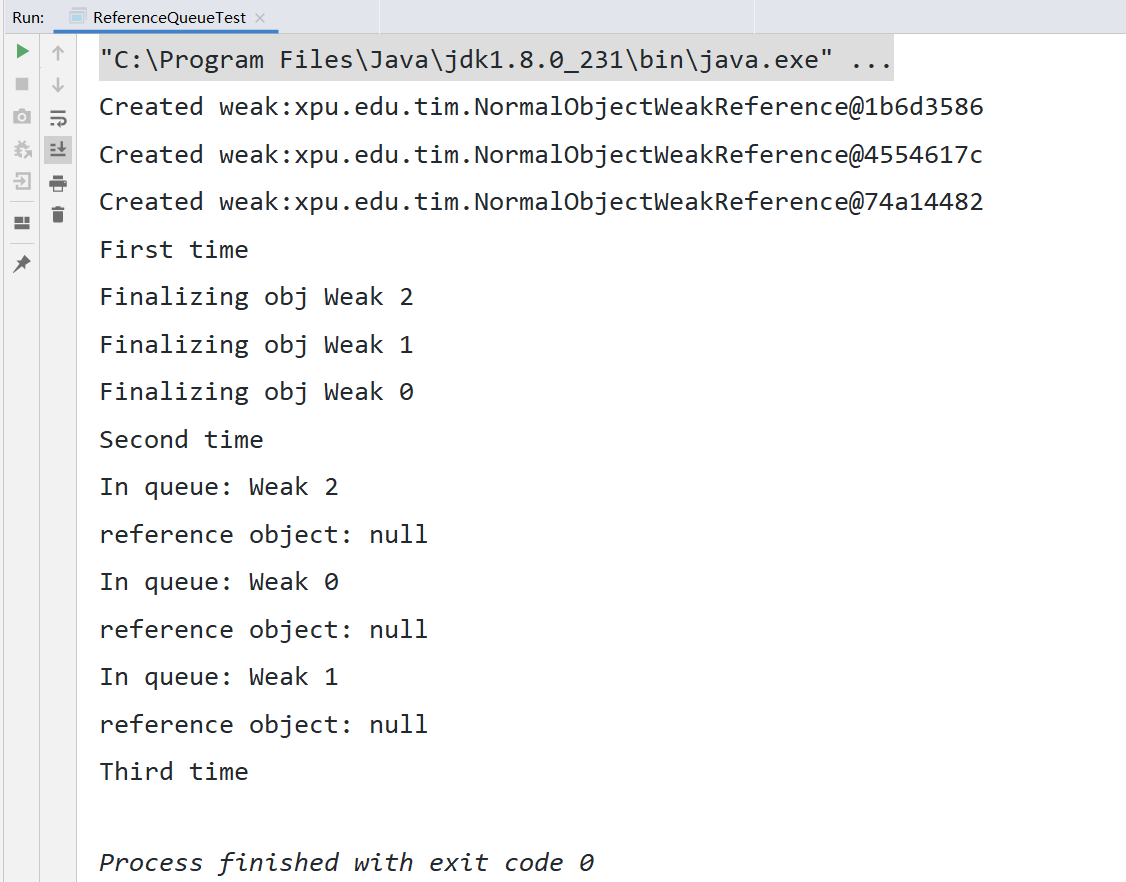The width and height of the screenshot is (1126, 882).
Task: Toggle soft-wrap for console output
Action: 58,118
